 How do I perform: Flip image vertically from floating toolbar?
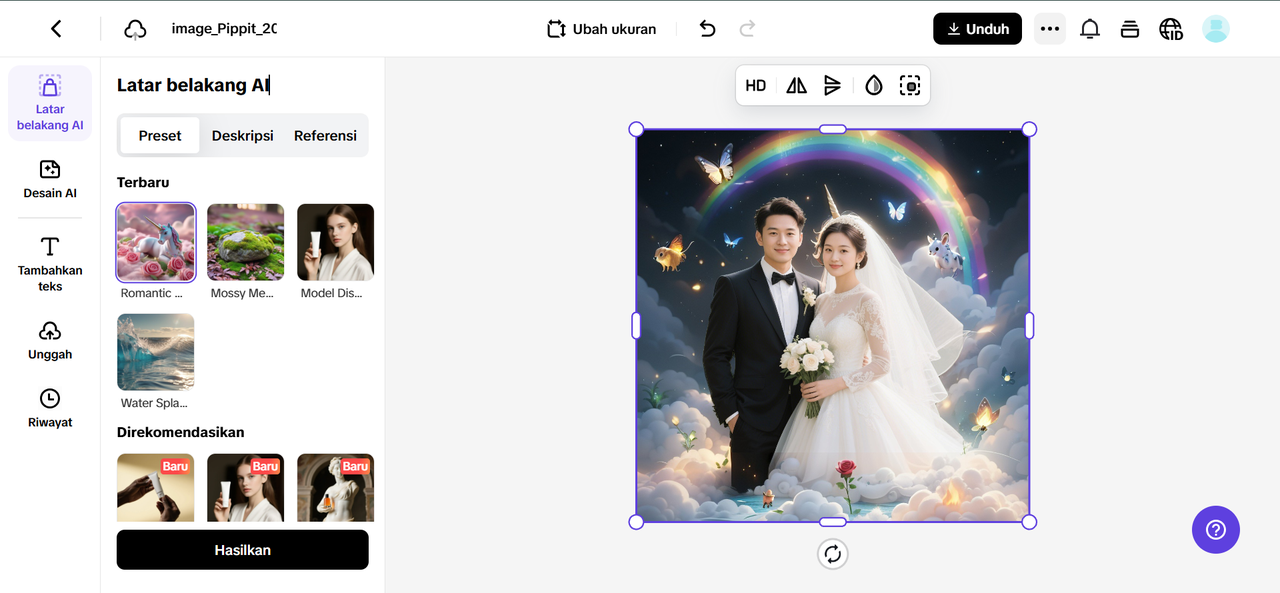point(832,86)
